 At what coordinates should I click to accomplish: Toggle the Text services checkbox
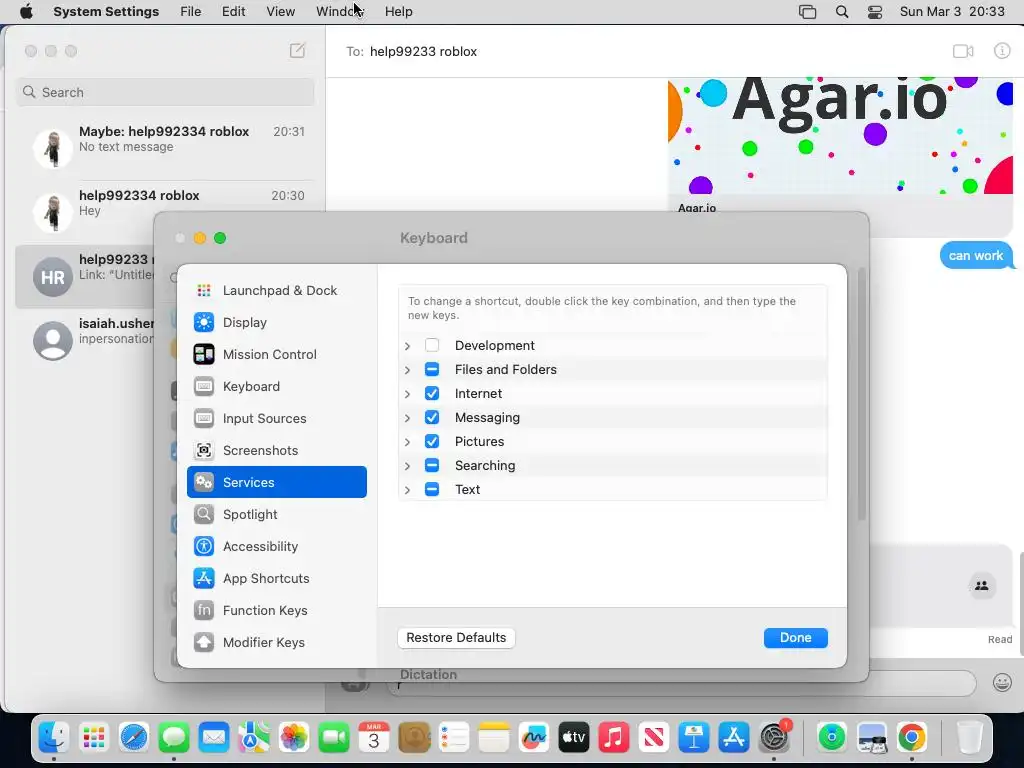(432, 489)
